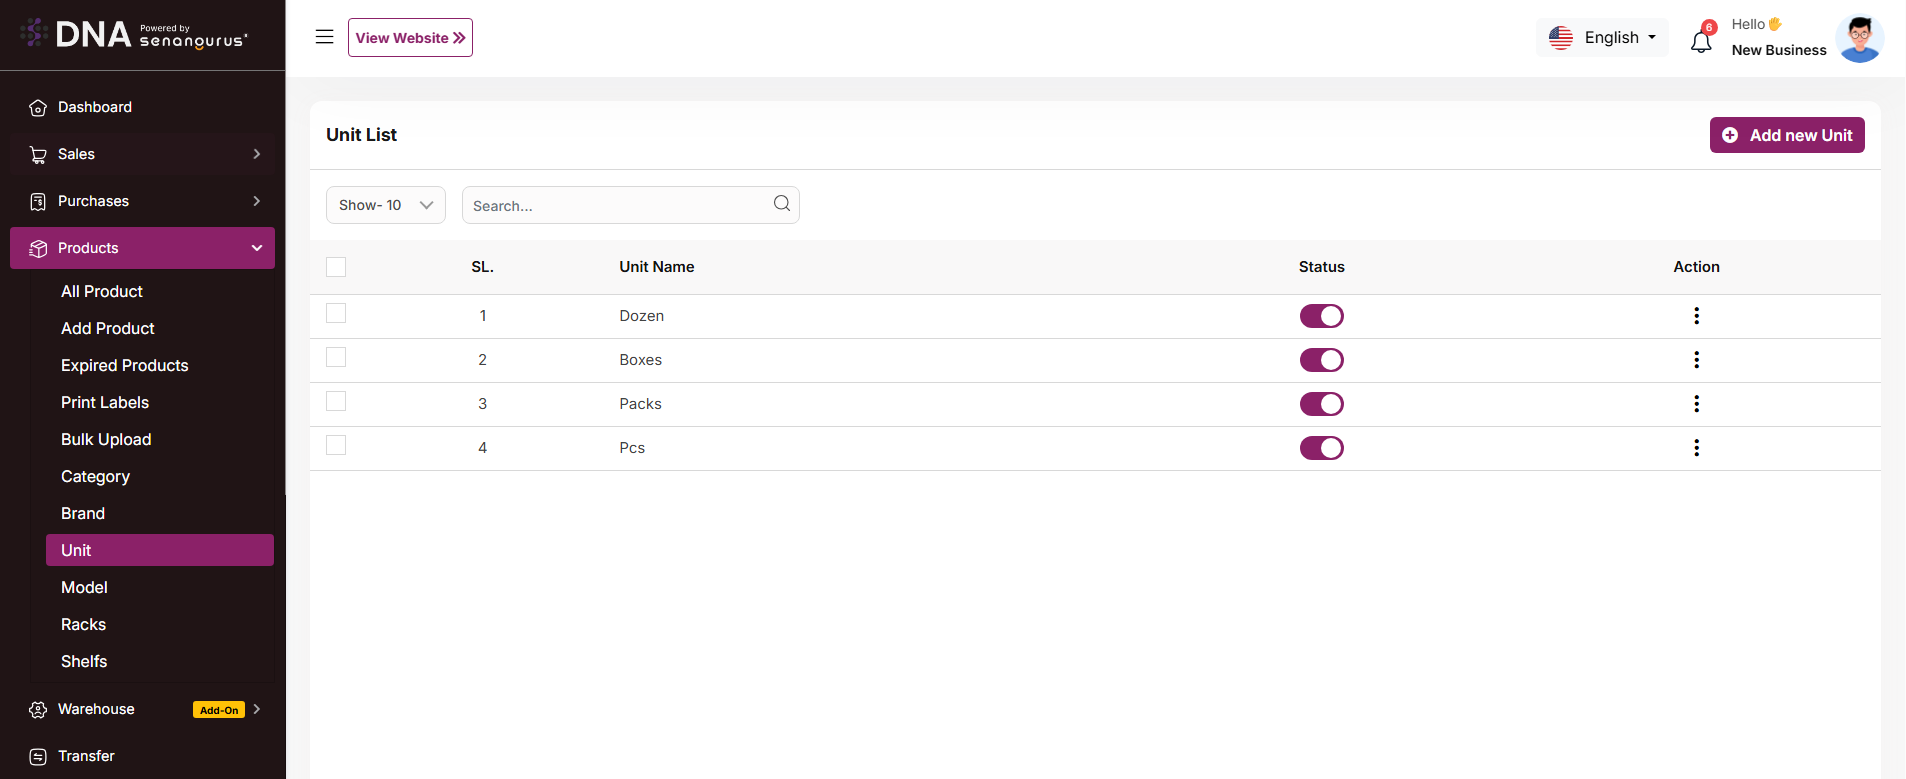The image size is (1906, 779).
Task: Open the Show- 10 entries dropdown
Action: pos(385,205)
